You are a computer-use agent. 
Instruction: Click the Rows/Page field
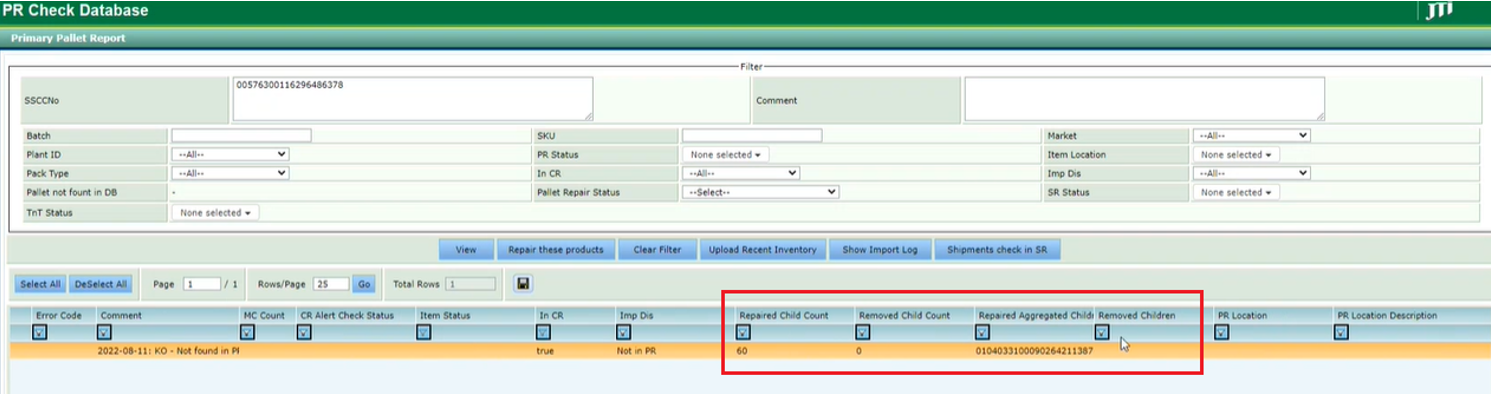(x=330, y=284)
